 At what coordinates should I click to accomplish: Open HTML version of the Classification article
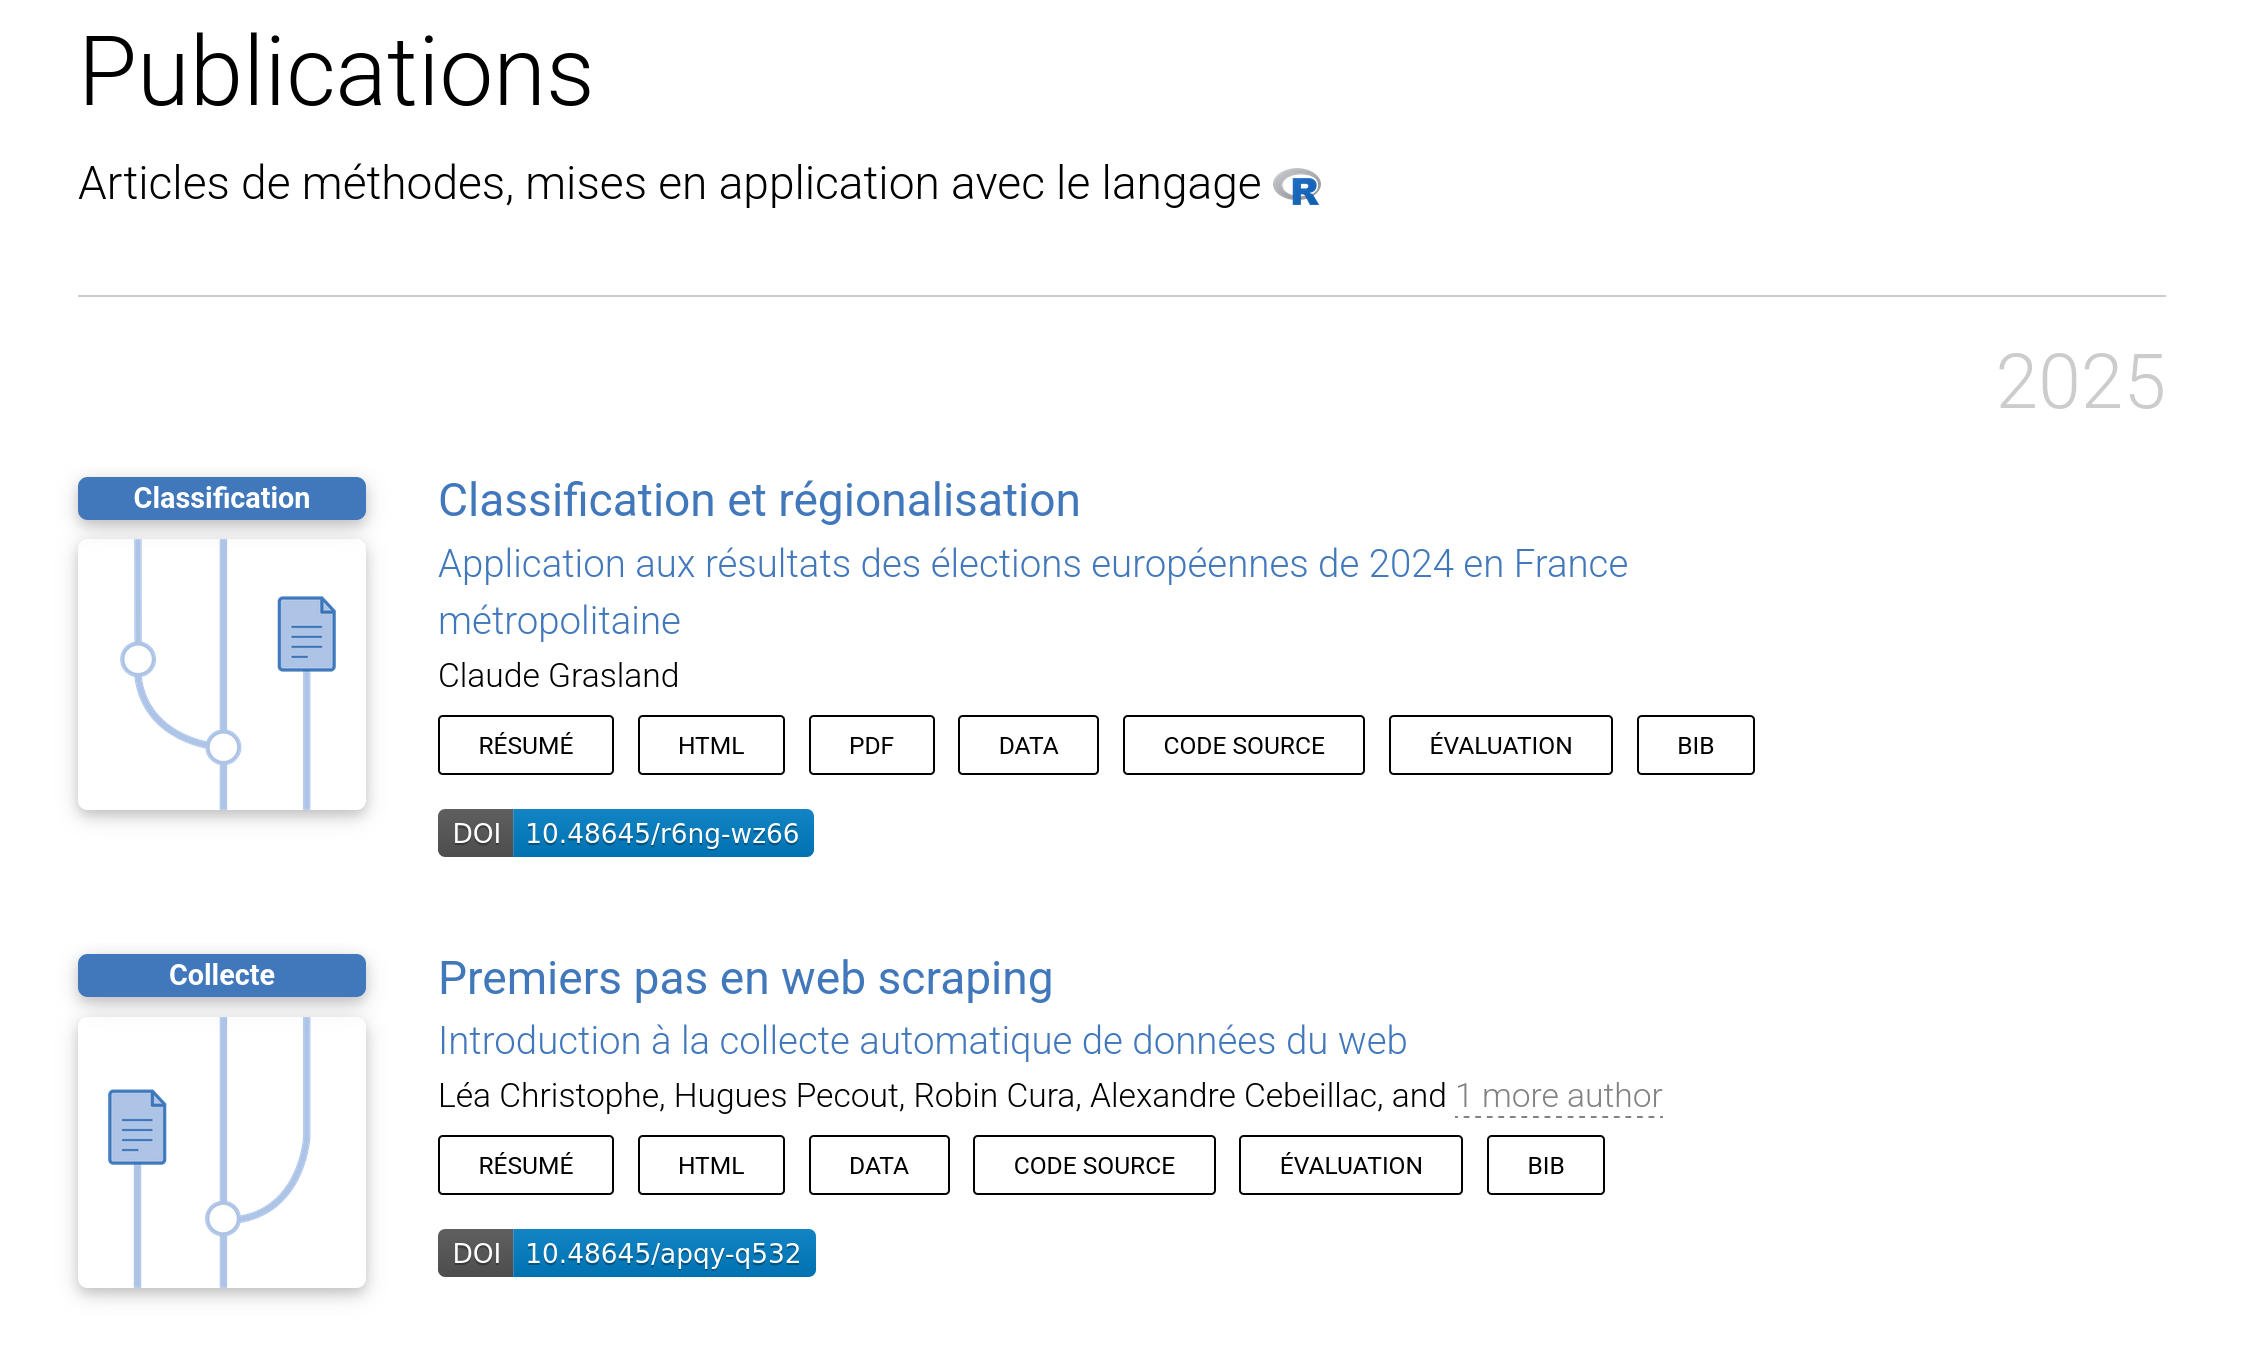(710, 745)
